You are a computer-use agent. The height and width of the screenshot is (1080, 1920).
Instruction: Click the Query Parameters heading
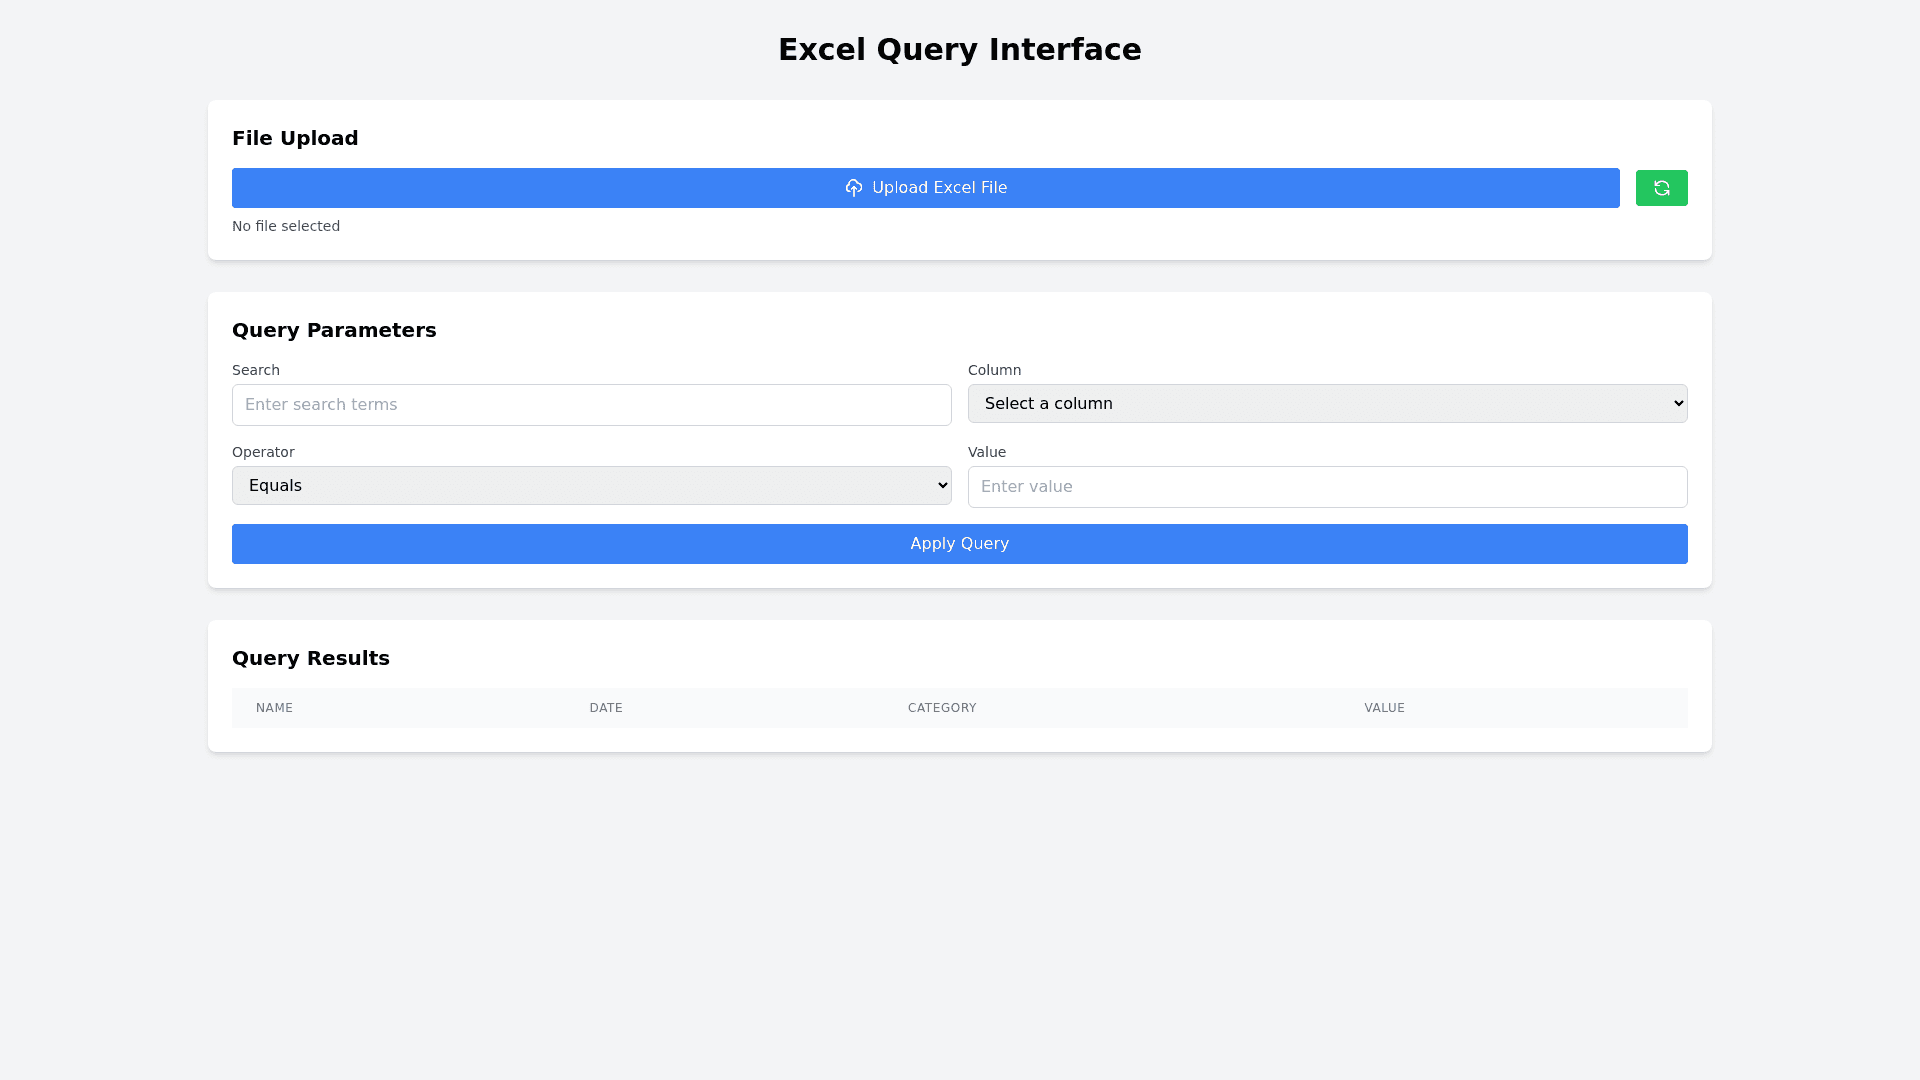[x=334, y=330]
